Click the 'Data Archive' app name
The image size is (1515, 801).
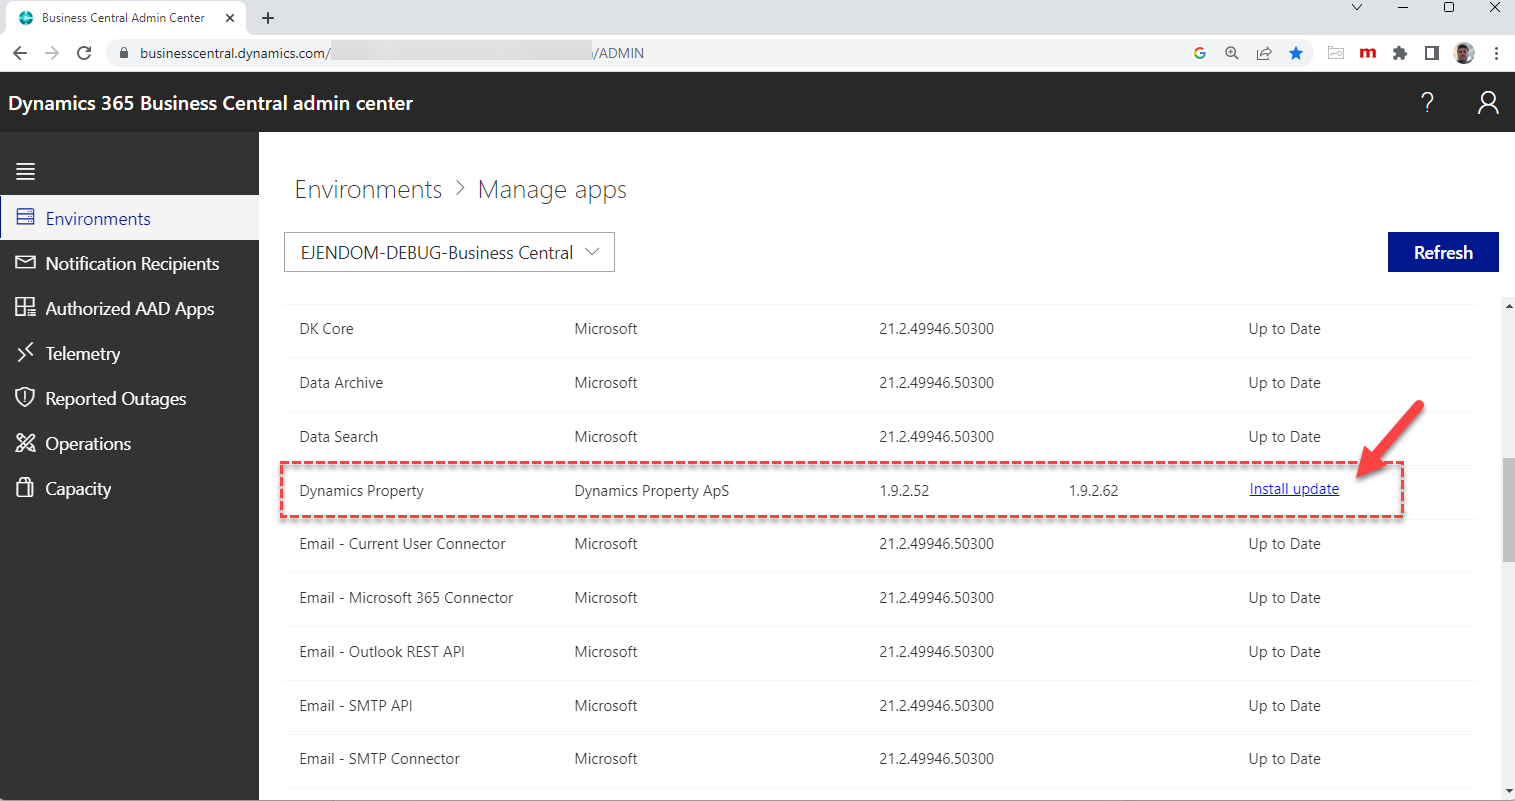[341, 383]
